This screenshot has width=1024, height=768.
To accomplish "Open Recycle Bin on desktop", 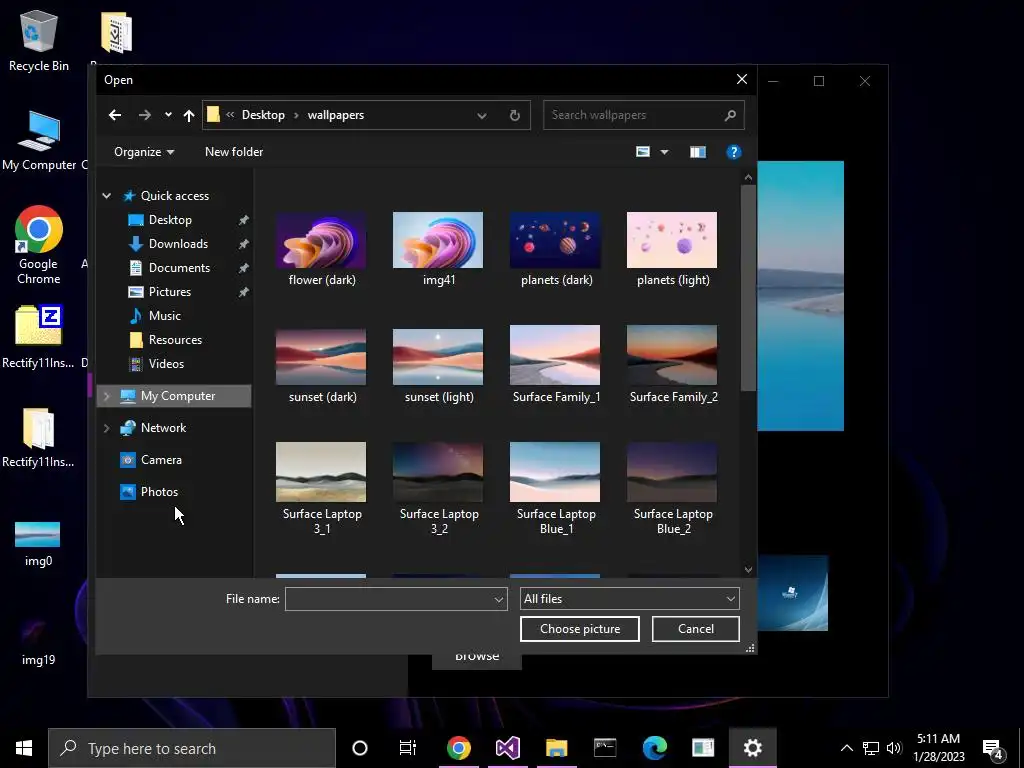I will [x=39, y=40].
